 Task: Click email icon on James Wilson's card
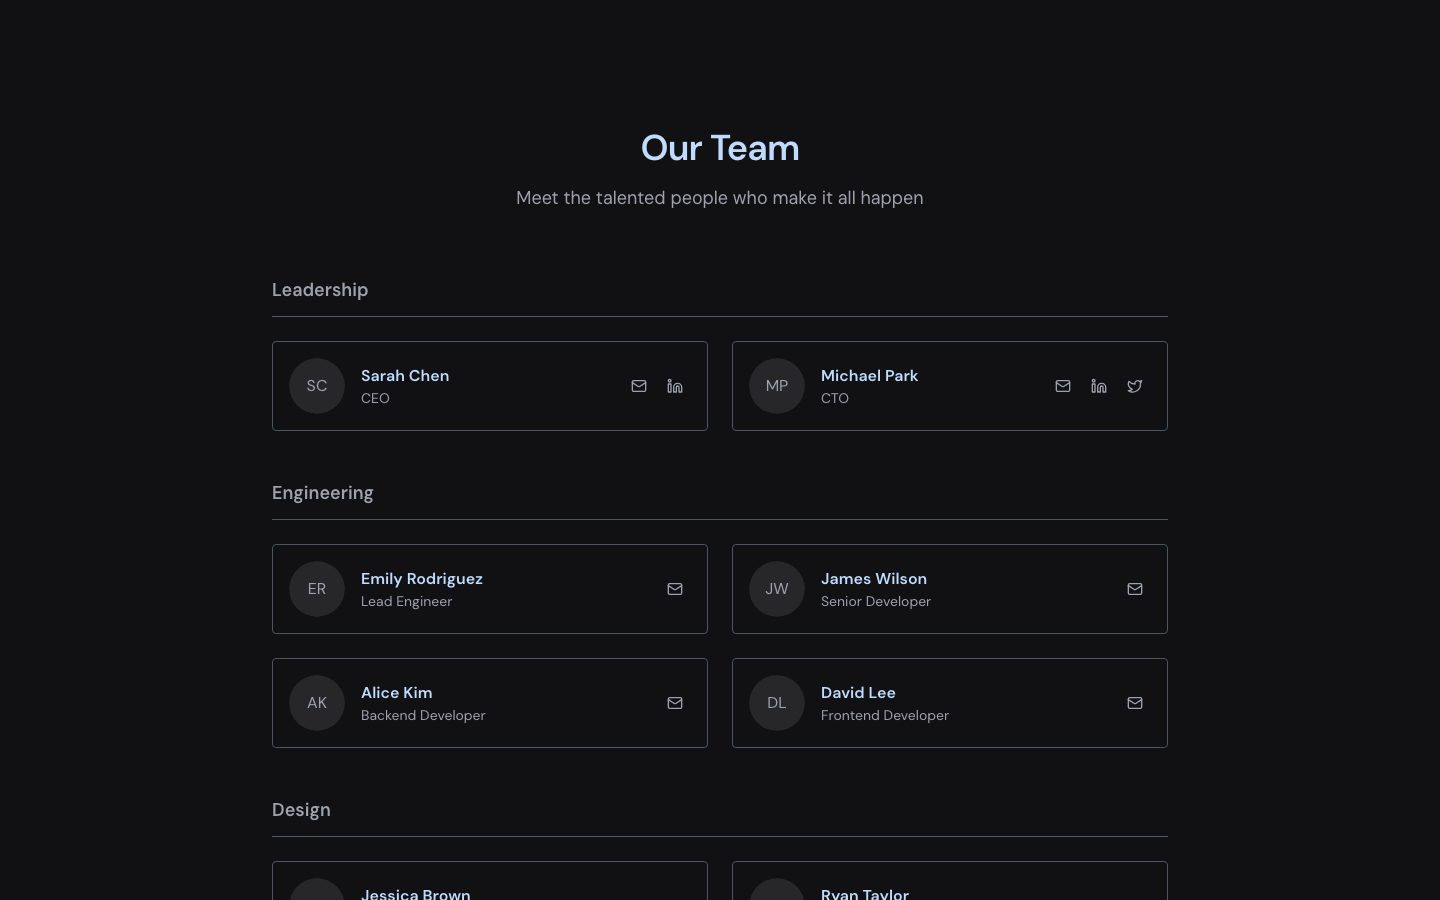pyautogui.click(x=1135, y=589)
